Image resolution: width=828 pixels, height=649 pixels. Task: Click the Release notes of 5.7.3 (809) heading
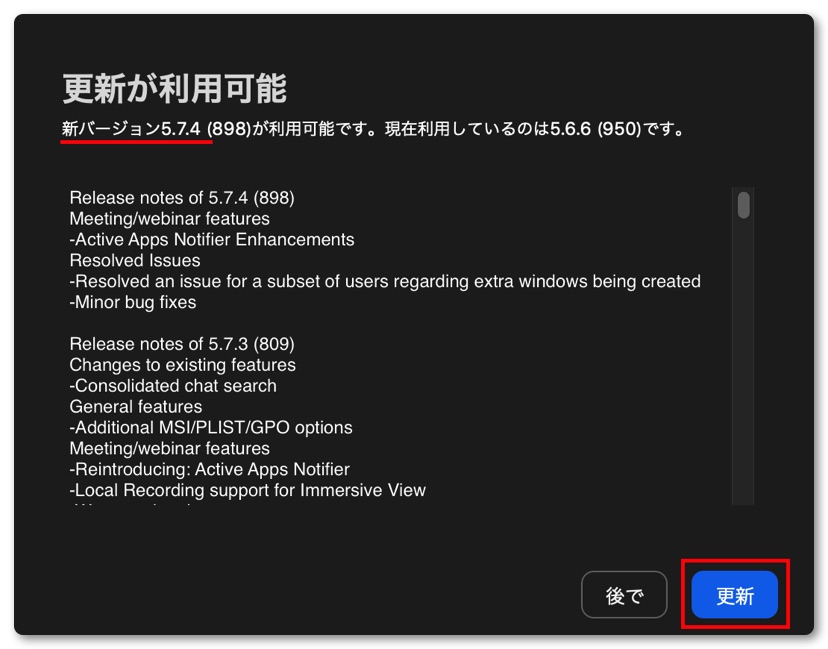pos(182,344)
